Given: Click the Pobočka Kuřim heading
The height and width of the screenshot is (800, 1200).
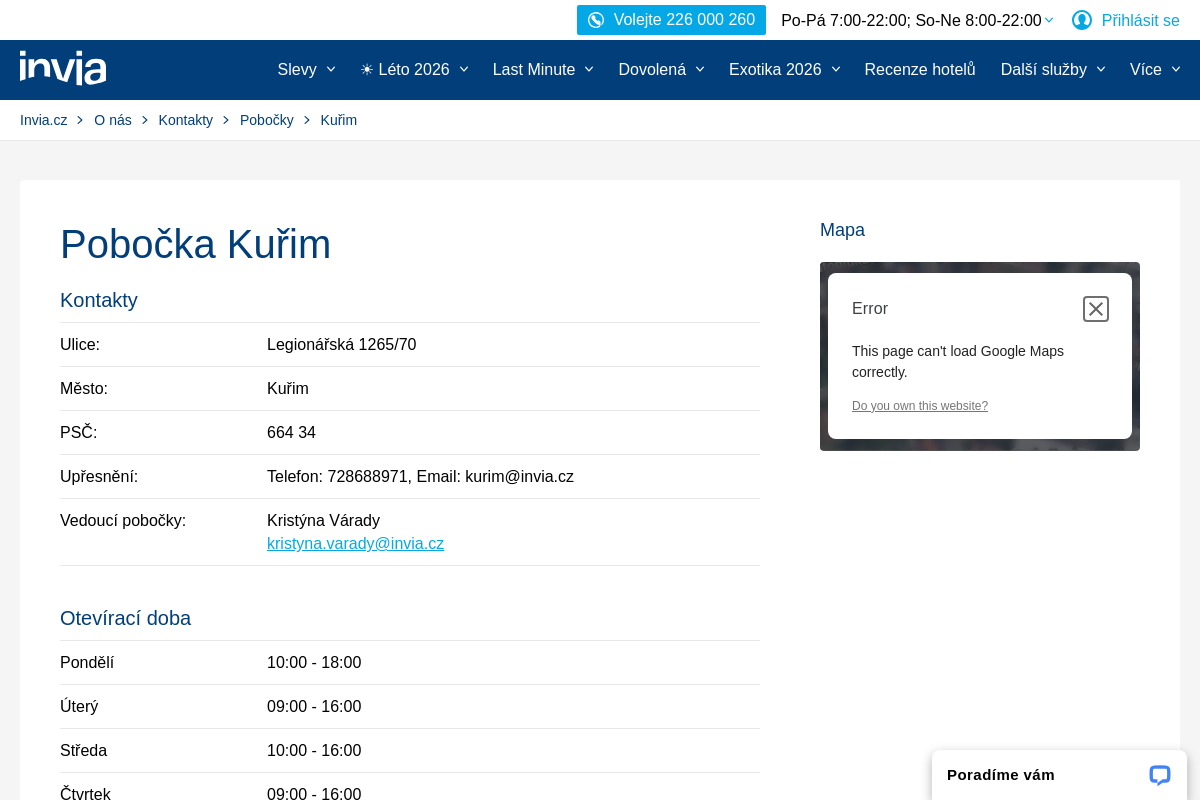Looking at the screenshot, I should pyautogui.click(x=195, y=244).
